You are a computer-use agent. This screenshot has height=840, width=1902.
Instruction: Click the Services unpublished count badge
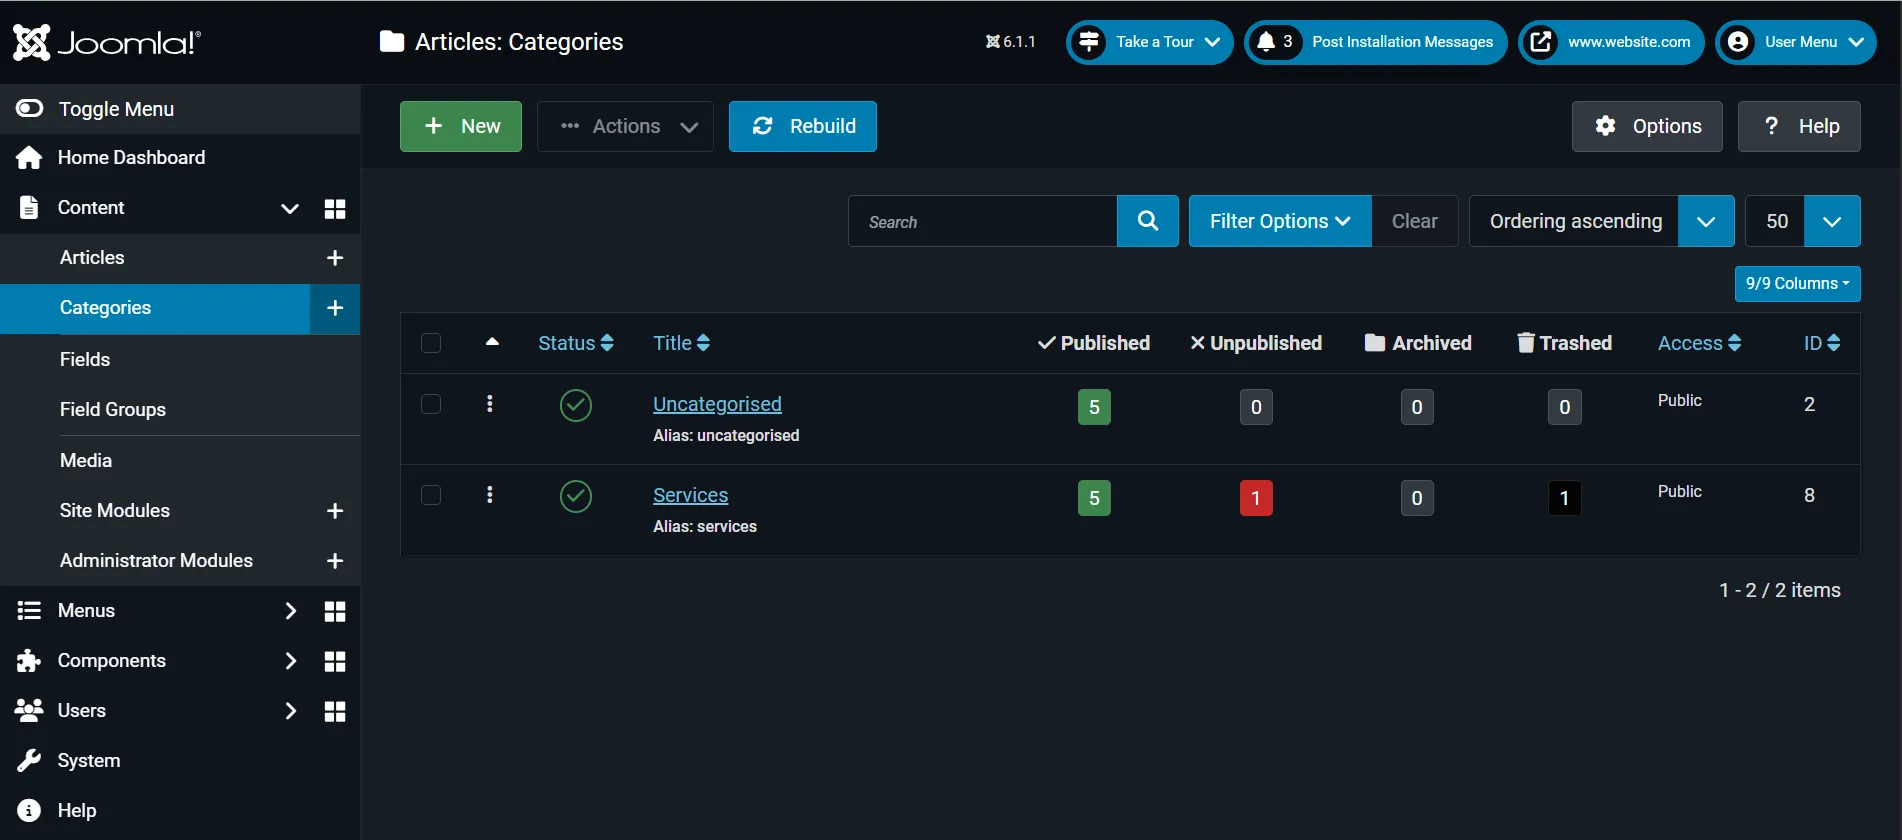click(1256, 498)
